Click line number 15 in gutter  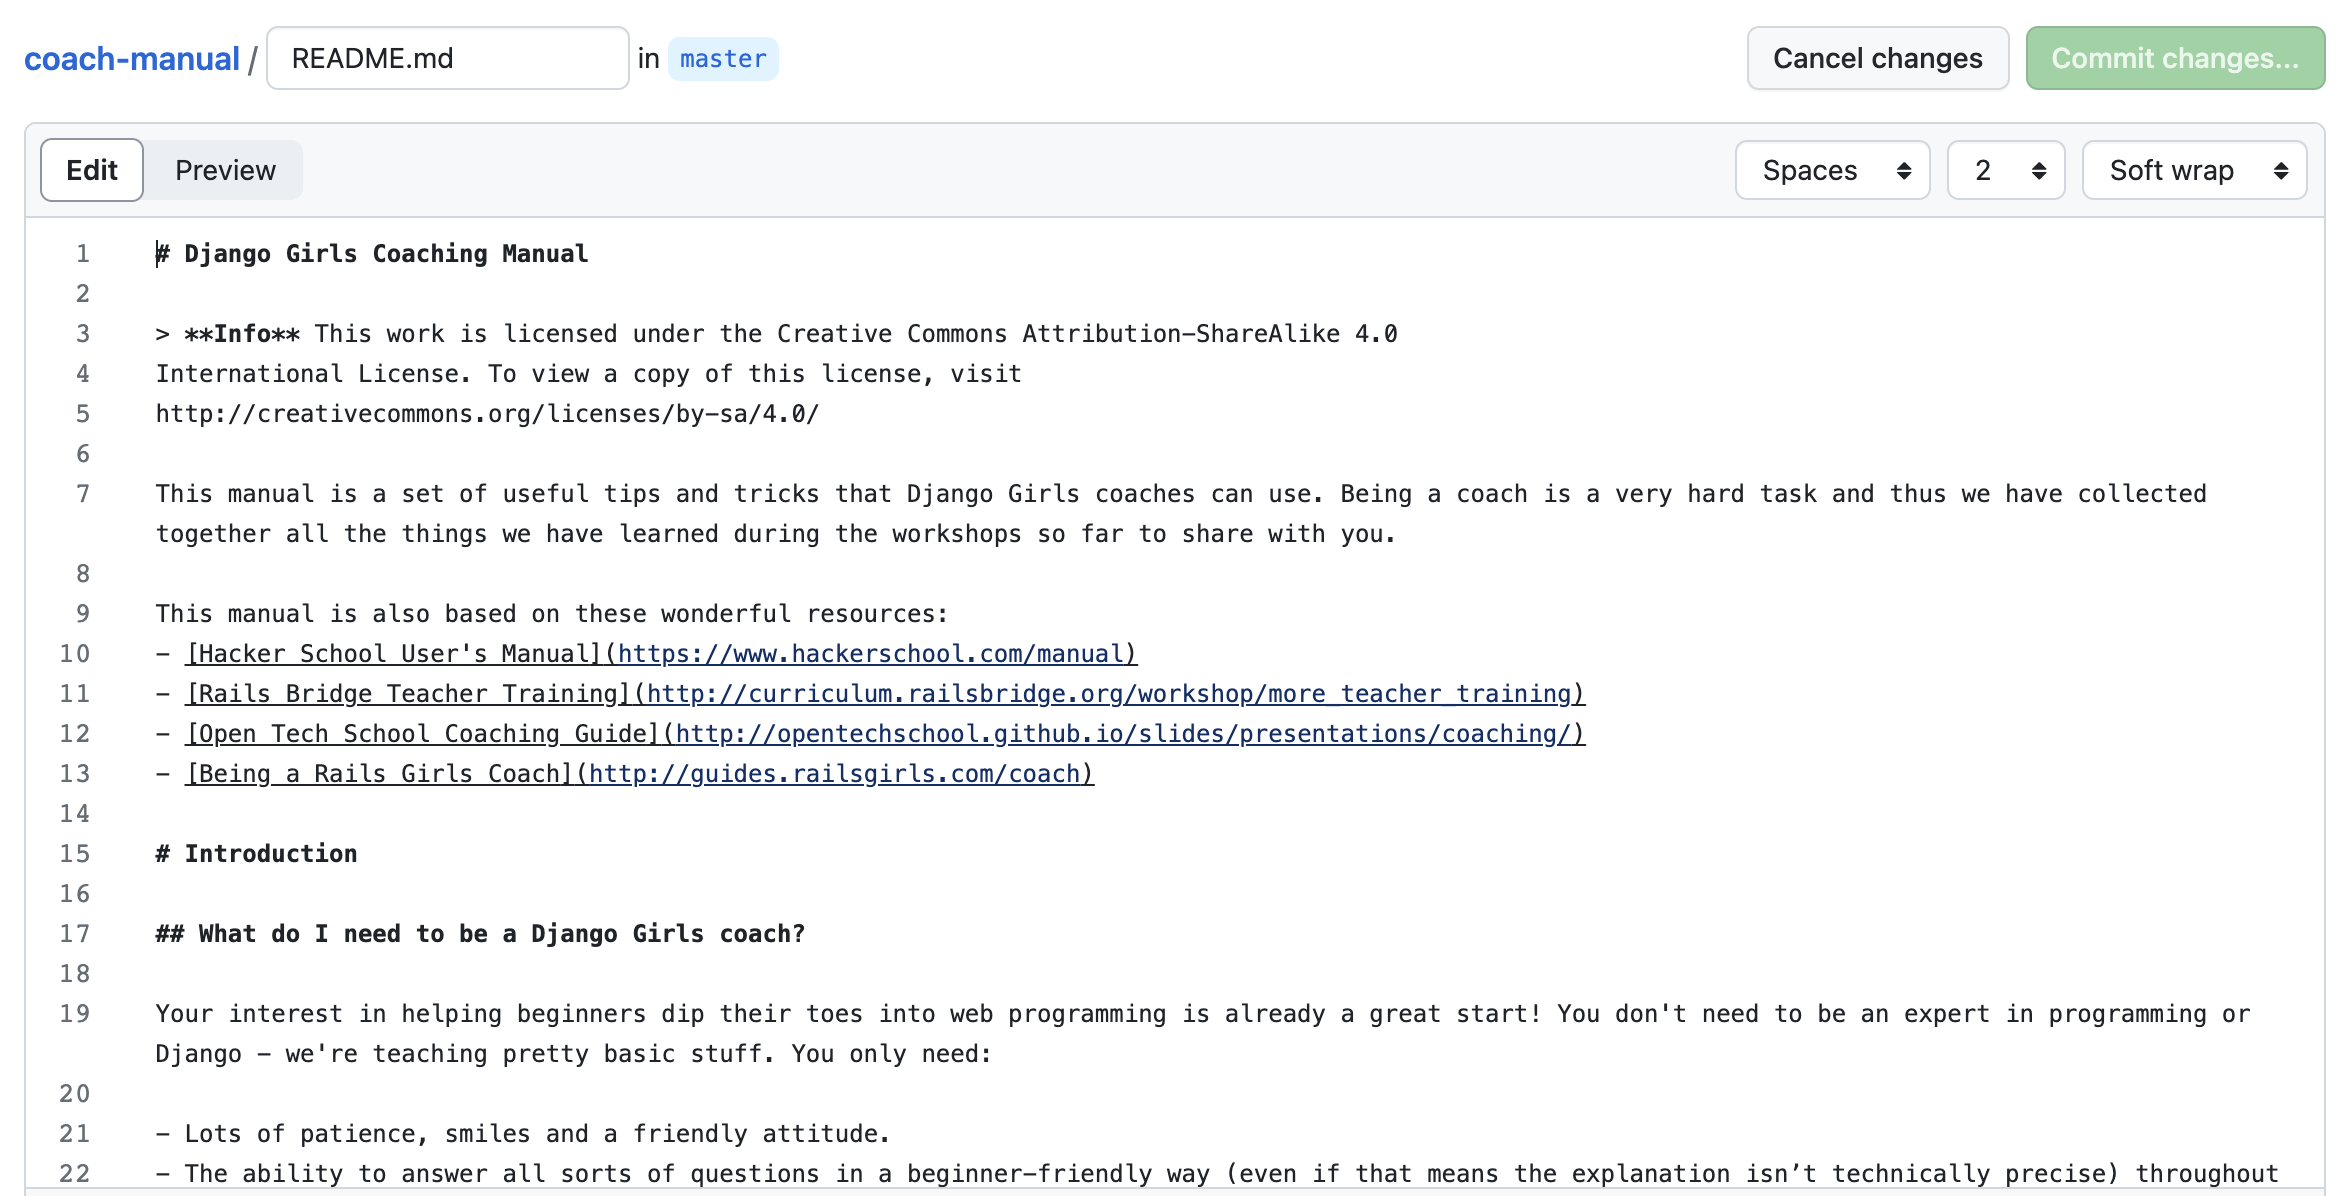(75, 854)
